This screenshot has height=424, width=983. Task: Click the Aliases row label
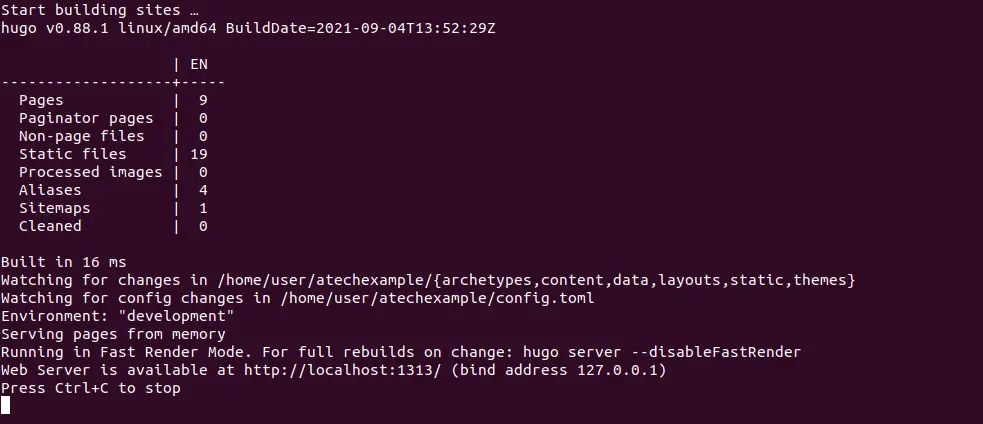pos(50,190)
